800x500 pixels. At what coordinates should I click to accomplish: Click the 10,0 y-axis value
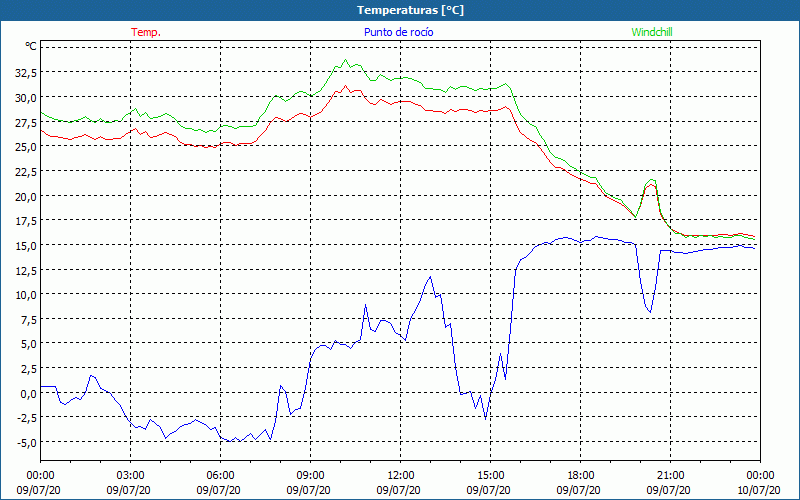[x=26, y=295]
